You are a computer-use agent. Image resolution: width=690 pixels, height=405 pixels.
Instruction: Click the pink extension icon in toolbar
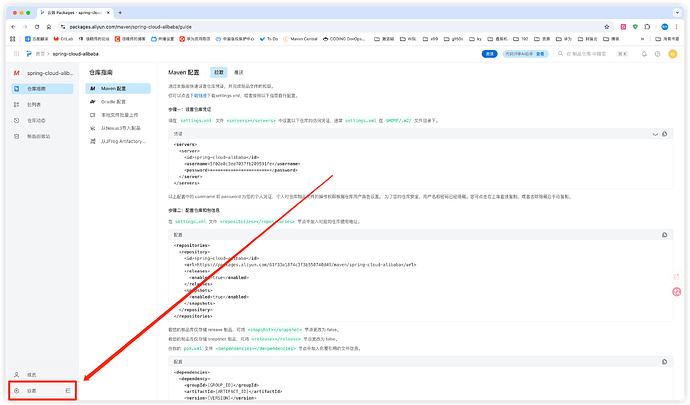[624, 27]
